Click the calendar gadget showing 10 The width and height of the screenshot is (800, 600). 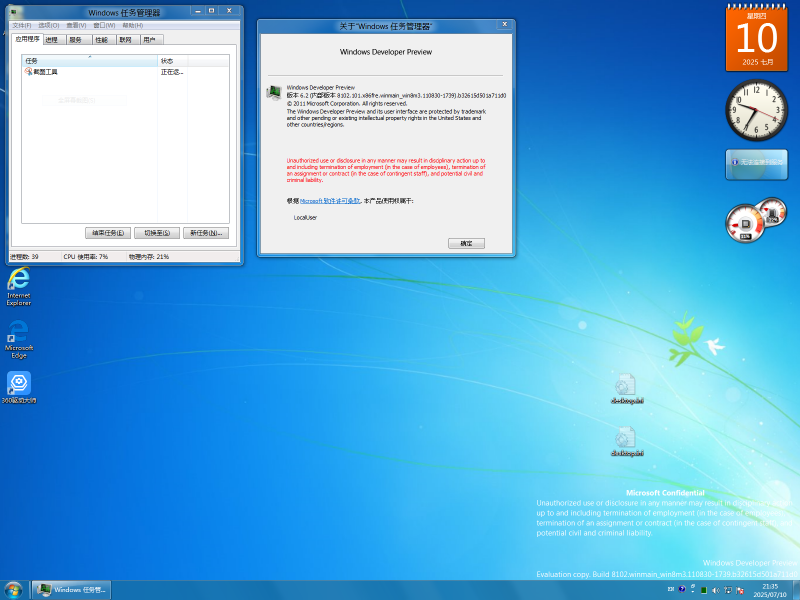coord(757,37)
